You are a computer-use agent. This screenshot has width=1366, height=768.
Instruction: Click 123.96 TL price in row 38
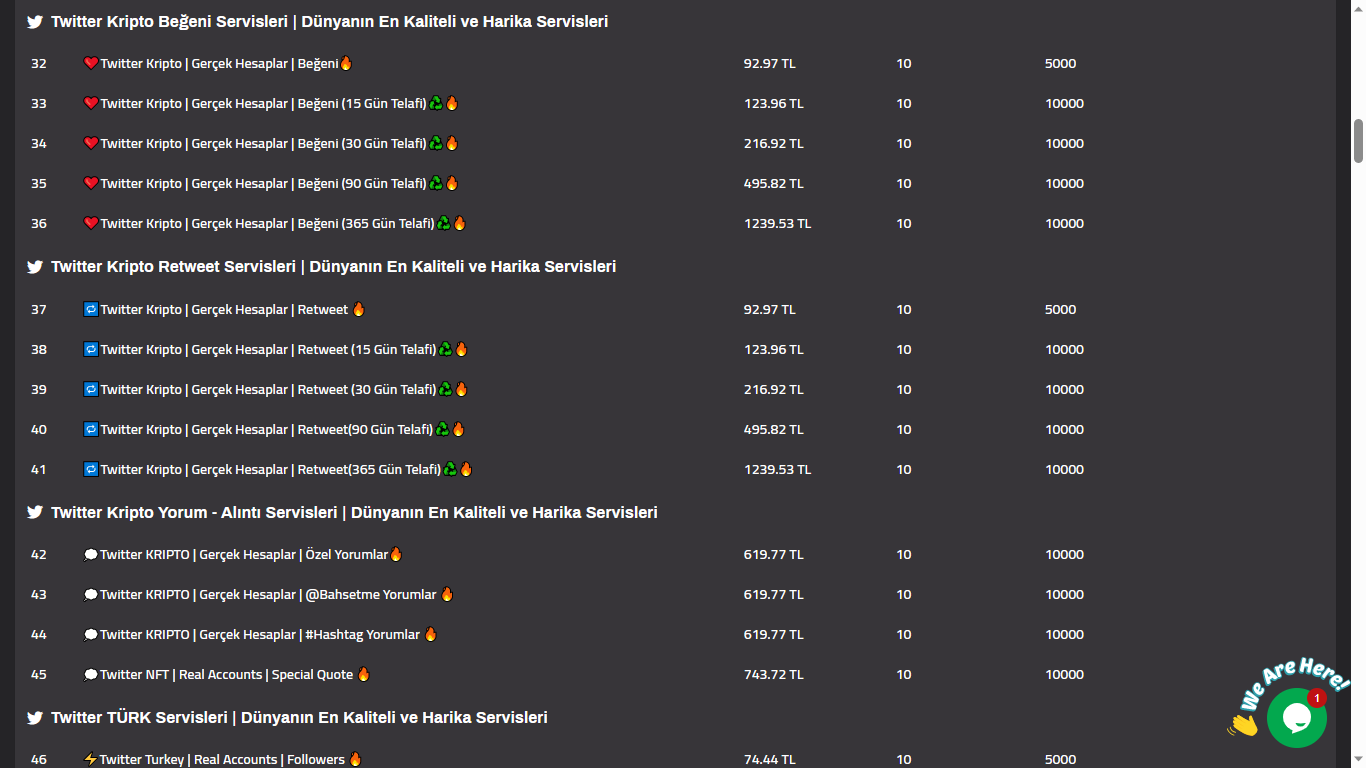pyautogui.click(x=773, y=349)
